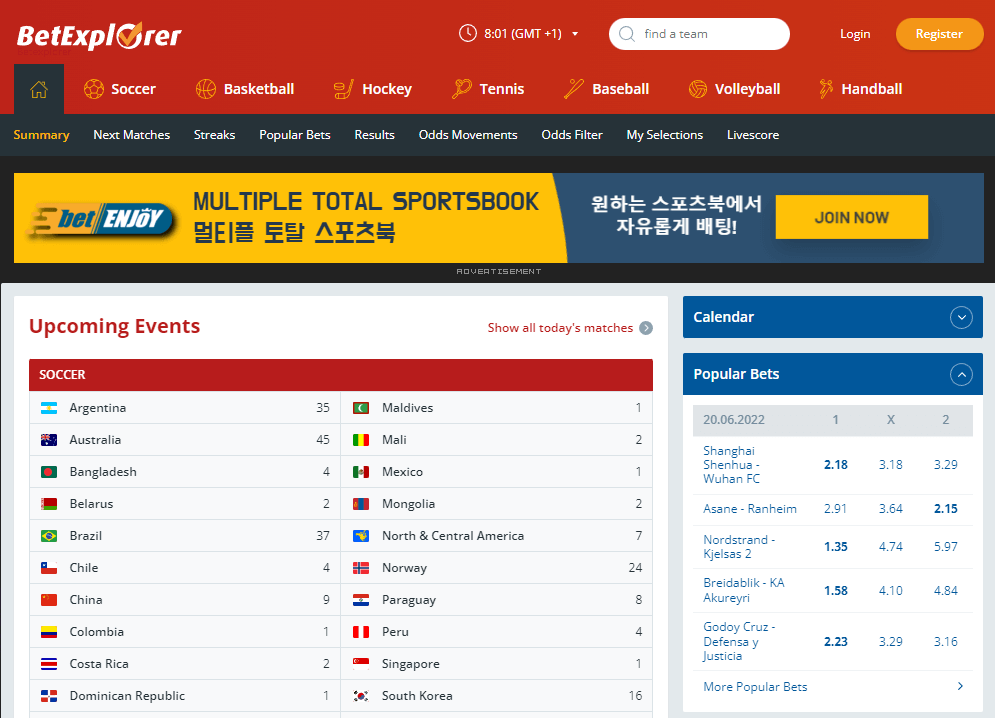Click the BetExplorer logo

click(99, 36)
